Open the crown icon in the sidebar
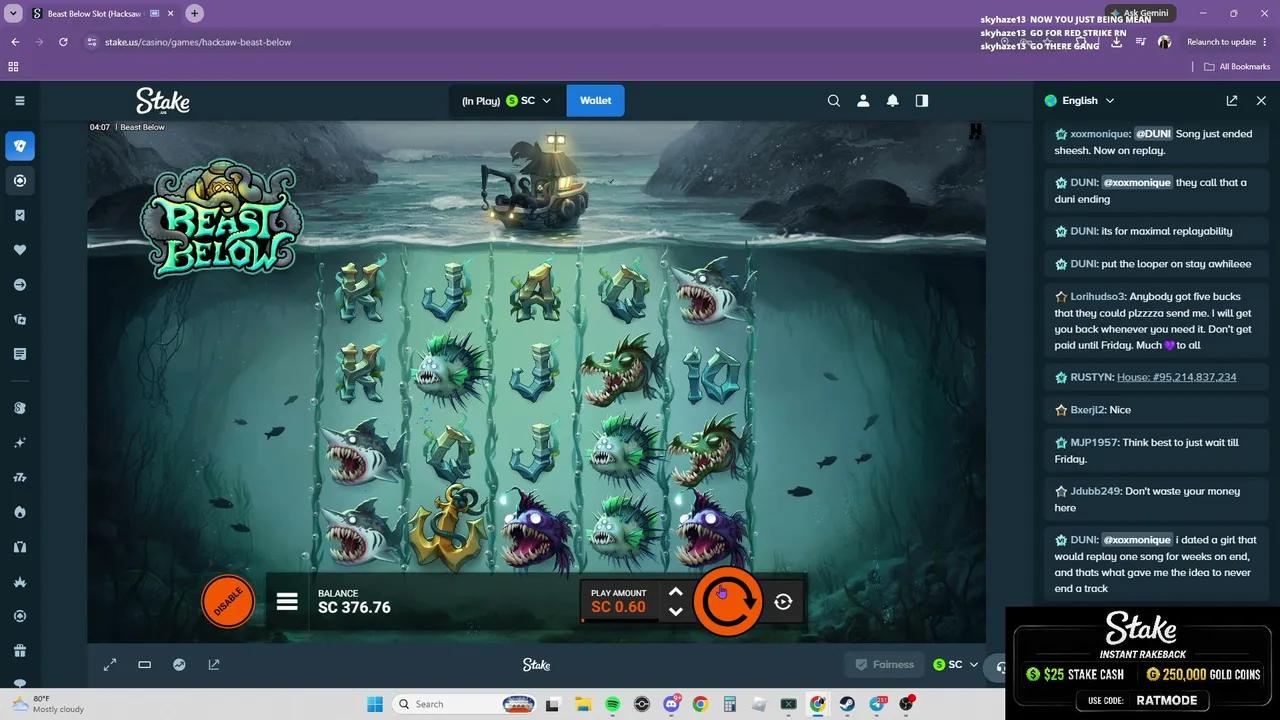Viewport: 1280px width, 720px height. [20, 582]
